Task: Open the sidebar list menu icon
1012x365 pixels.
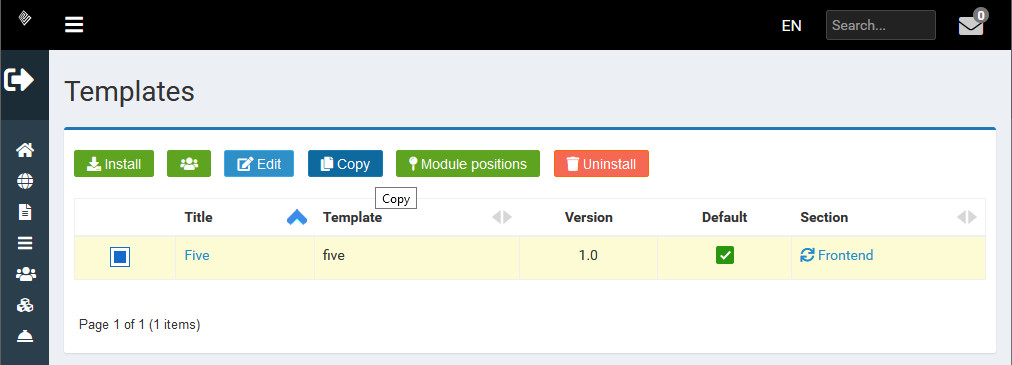Action: (x=25, y=243)
